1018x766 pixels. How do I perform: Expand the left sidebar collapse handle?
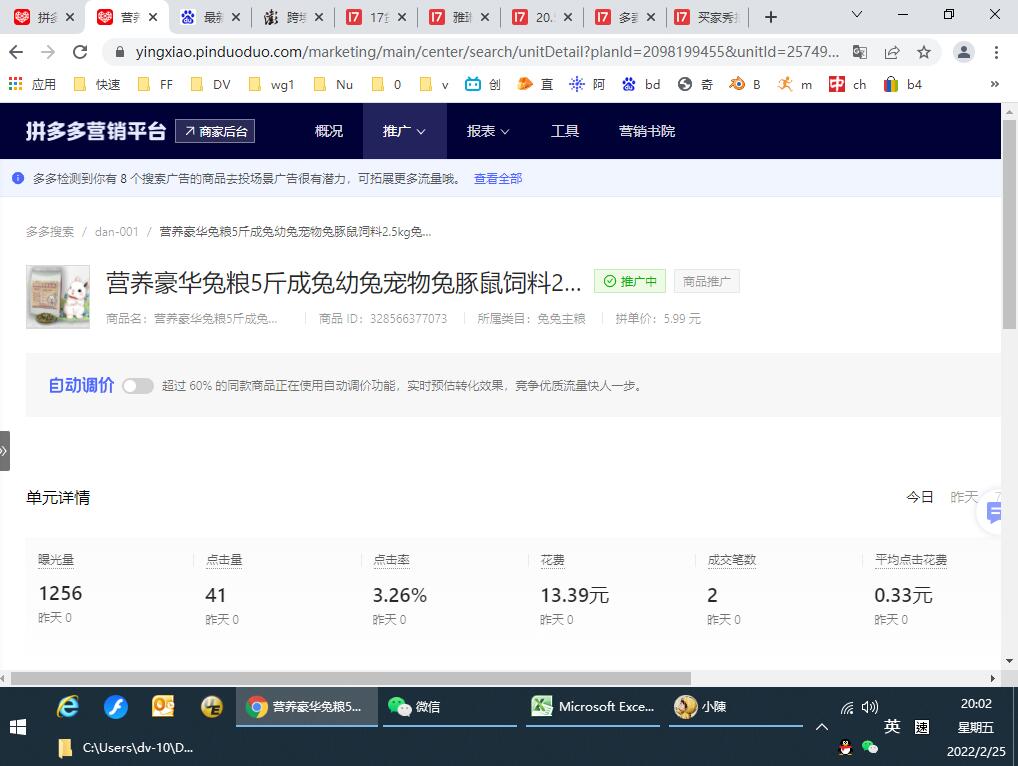(x=4, y=451)
